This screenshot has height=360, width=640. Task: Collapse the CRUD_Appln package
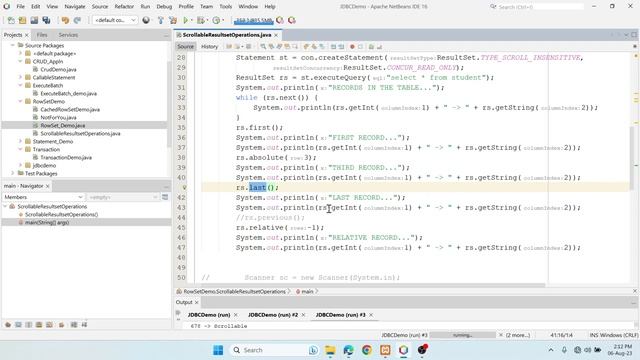coord(20,61)
